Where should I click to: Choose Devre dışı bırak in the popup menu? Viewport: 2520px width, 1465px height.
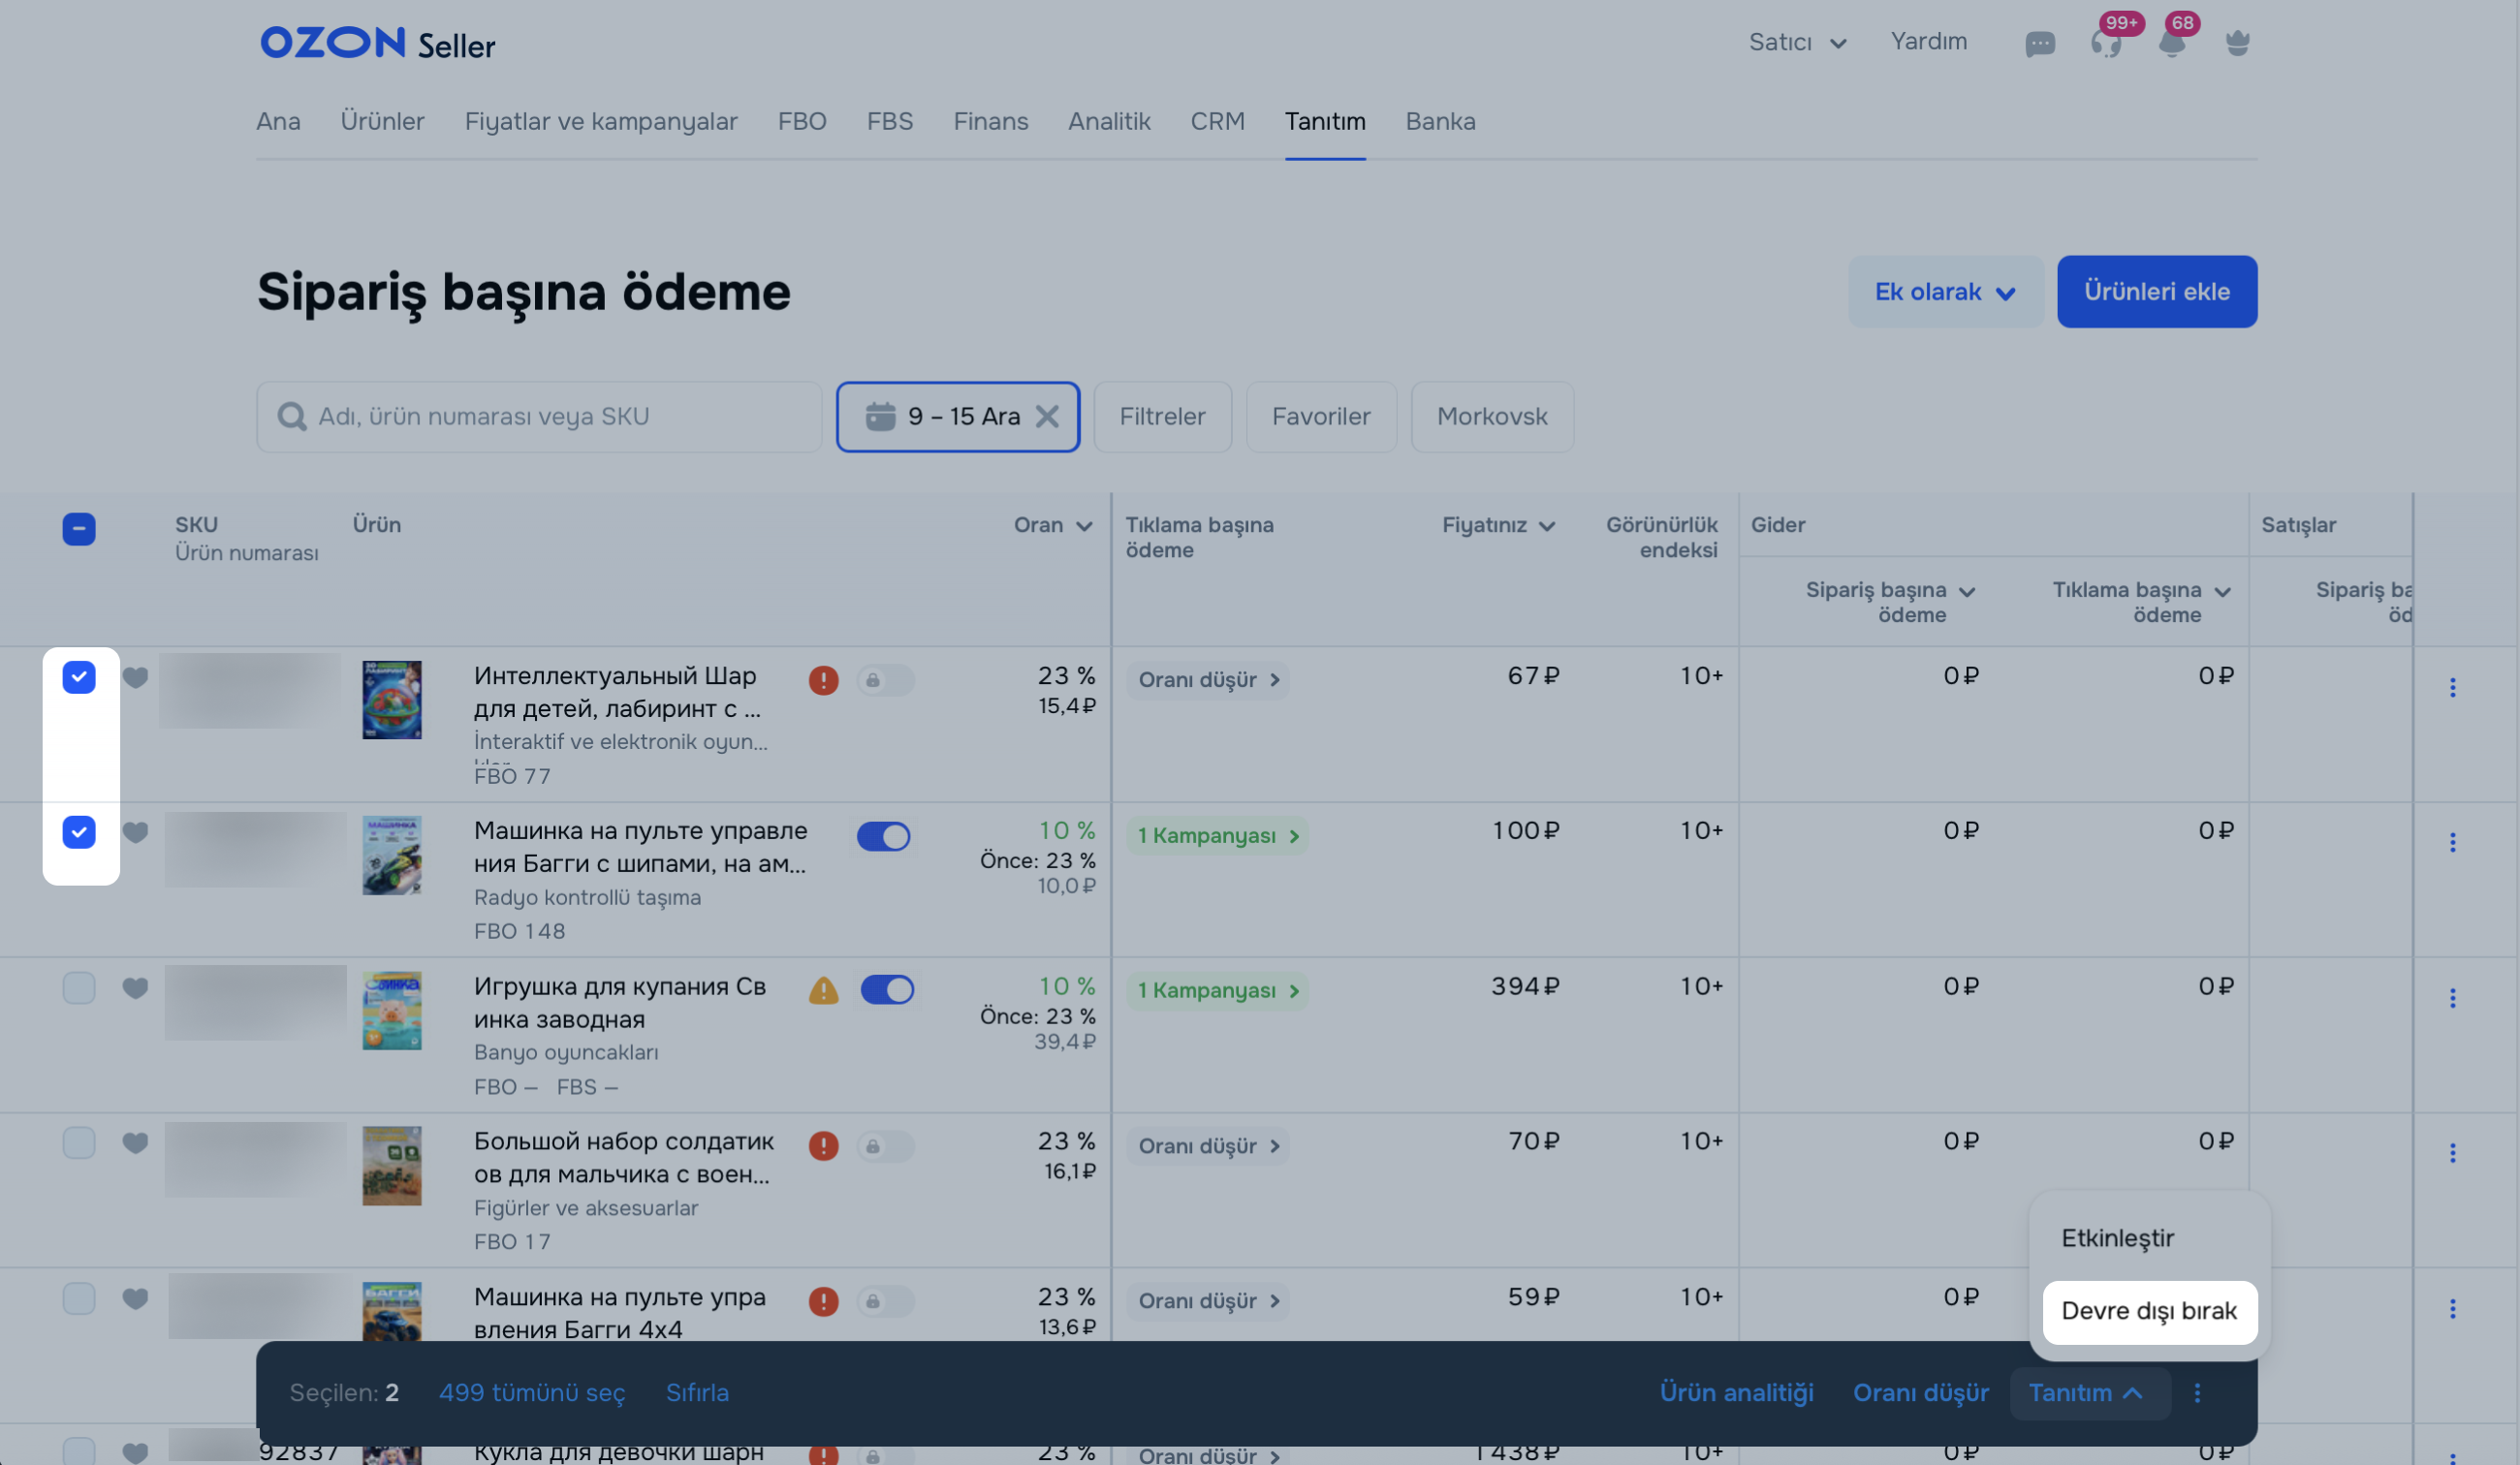(x=2149, y=1311)
